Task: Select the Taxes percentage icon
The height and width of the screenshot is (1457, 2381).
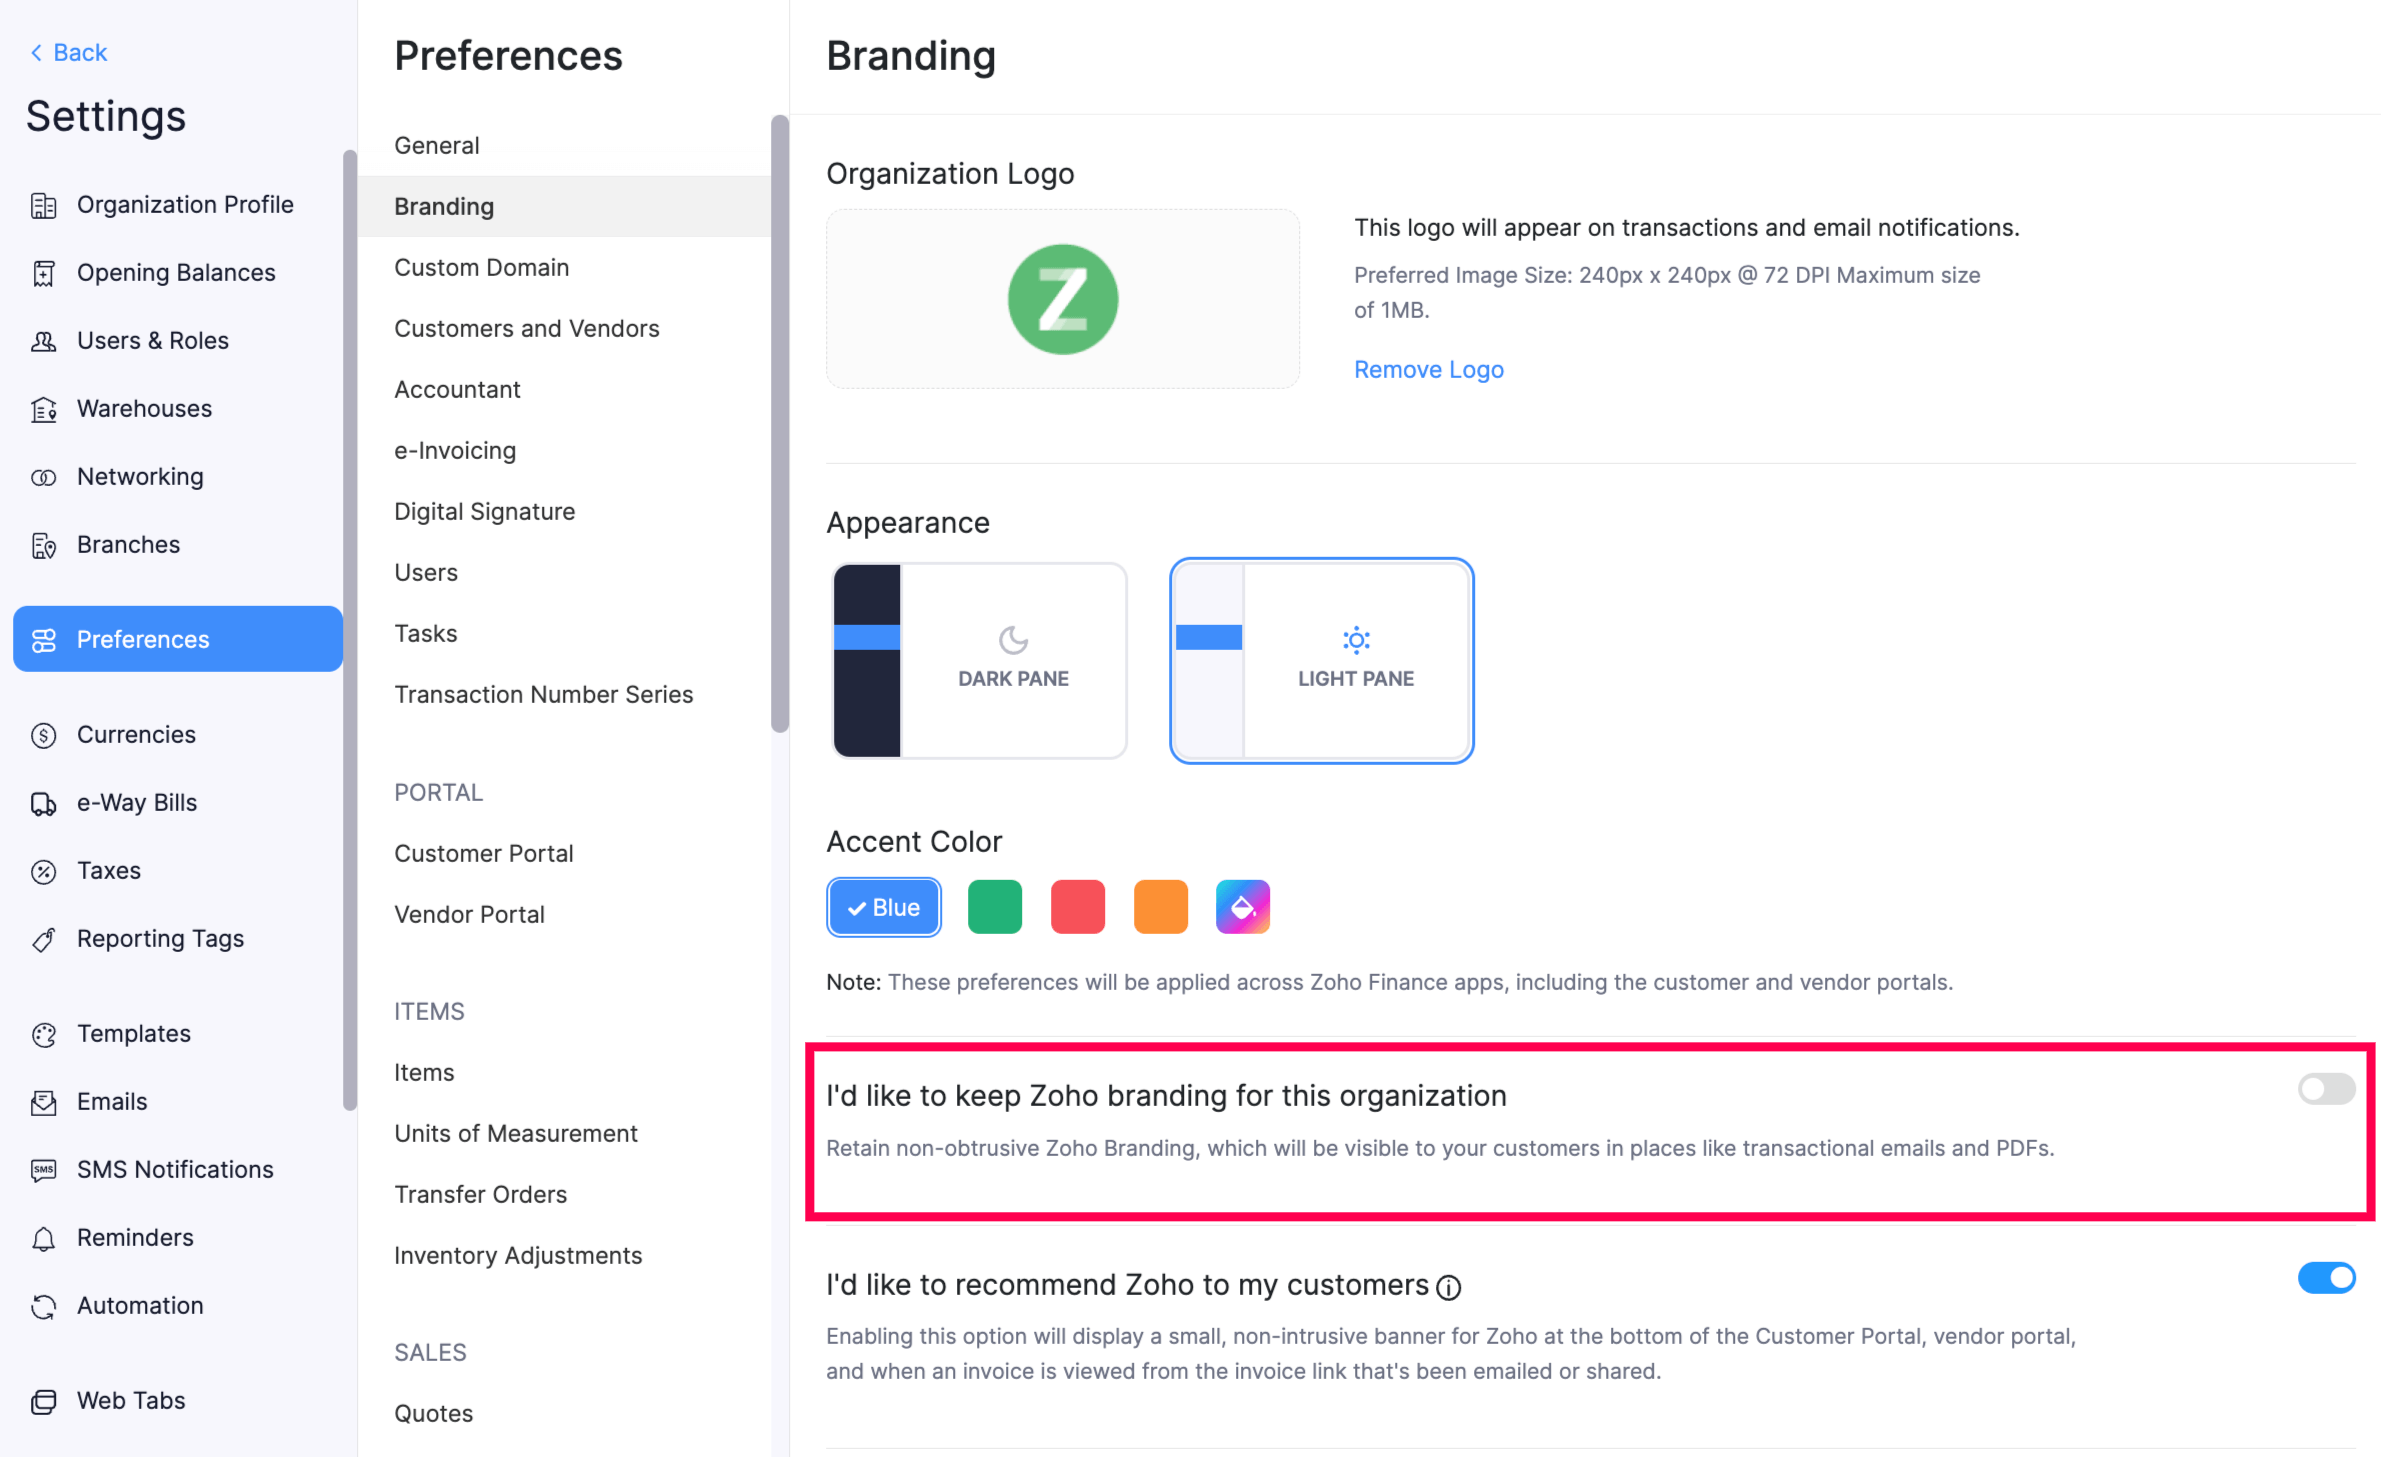Action: (x=44, y=870)
